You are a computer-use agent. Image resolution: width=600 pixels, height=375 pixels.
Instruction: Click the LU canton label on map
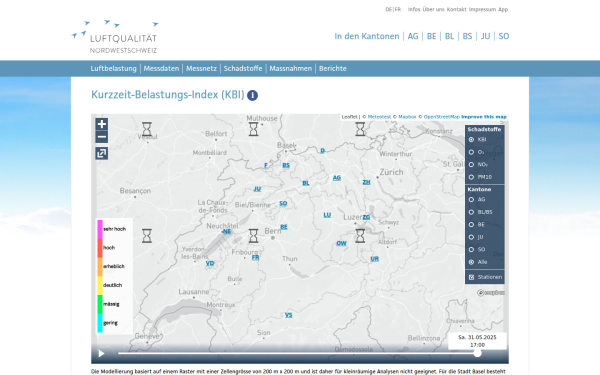coord(327,215)
